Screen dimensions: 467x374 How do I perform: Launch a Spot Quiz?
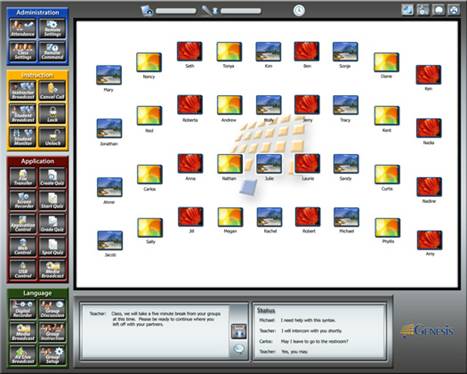(x=52, y=246)
